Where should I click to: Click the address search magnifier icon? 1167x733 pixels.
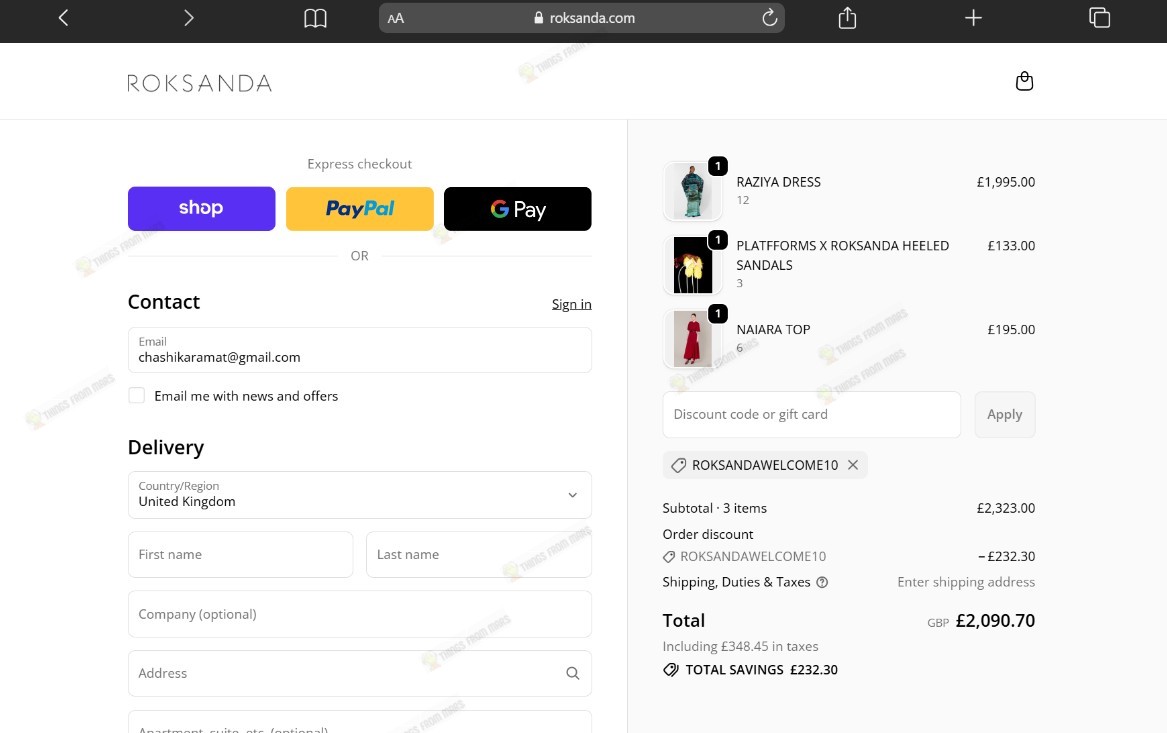click(x=572, y=673)
